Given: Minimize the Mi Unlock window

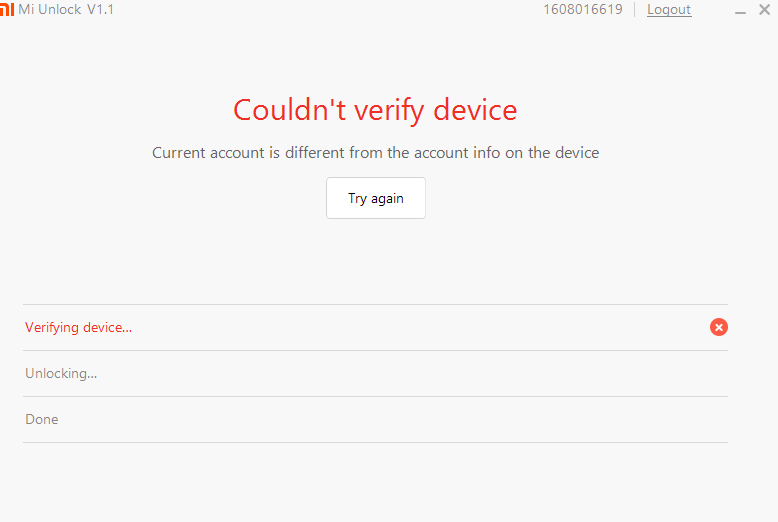Looking at the screenshot, I should click(740, 11).
